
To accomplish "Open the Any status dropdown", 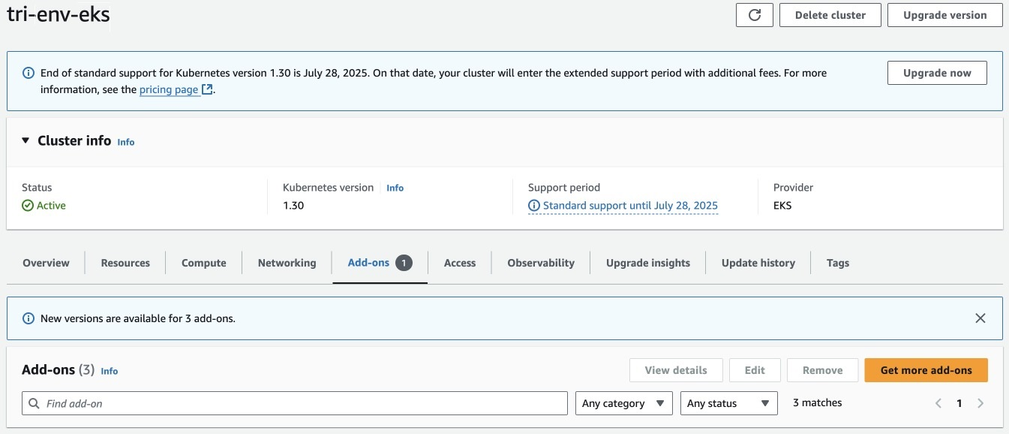I will click(x=728, y=403).
